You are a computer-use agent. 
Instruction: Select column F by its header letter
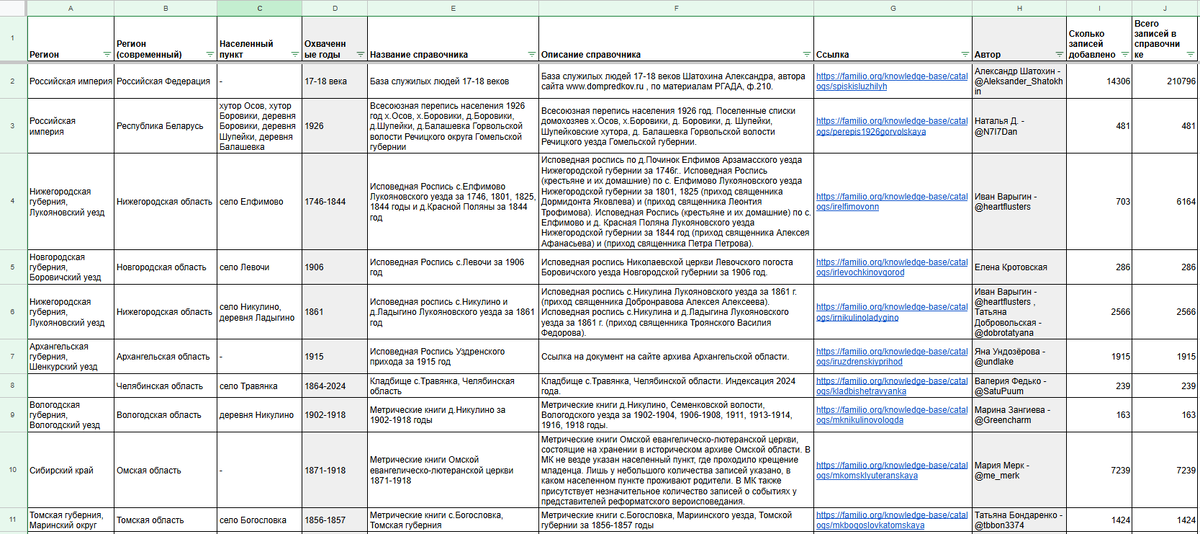pyautogui.click(x=676, y=7)
